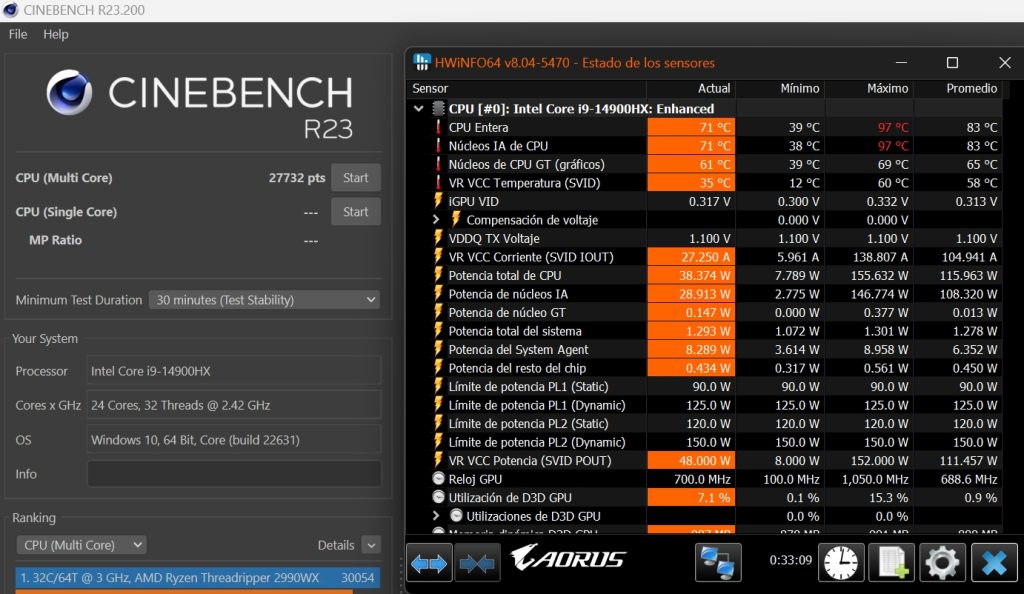Click the HWiNFO64 expand-layout arrows icon
Image resolution: width=1024 pixels, height=594 pixels.
(x=429, y=563)
